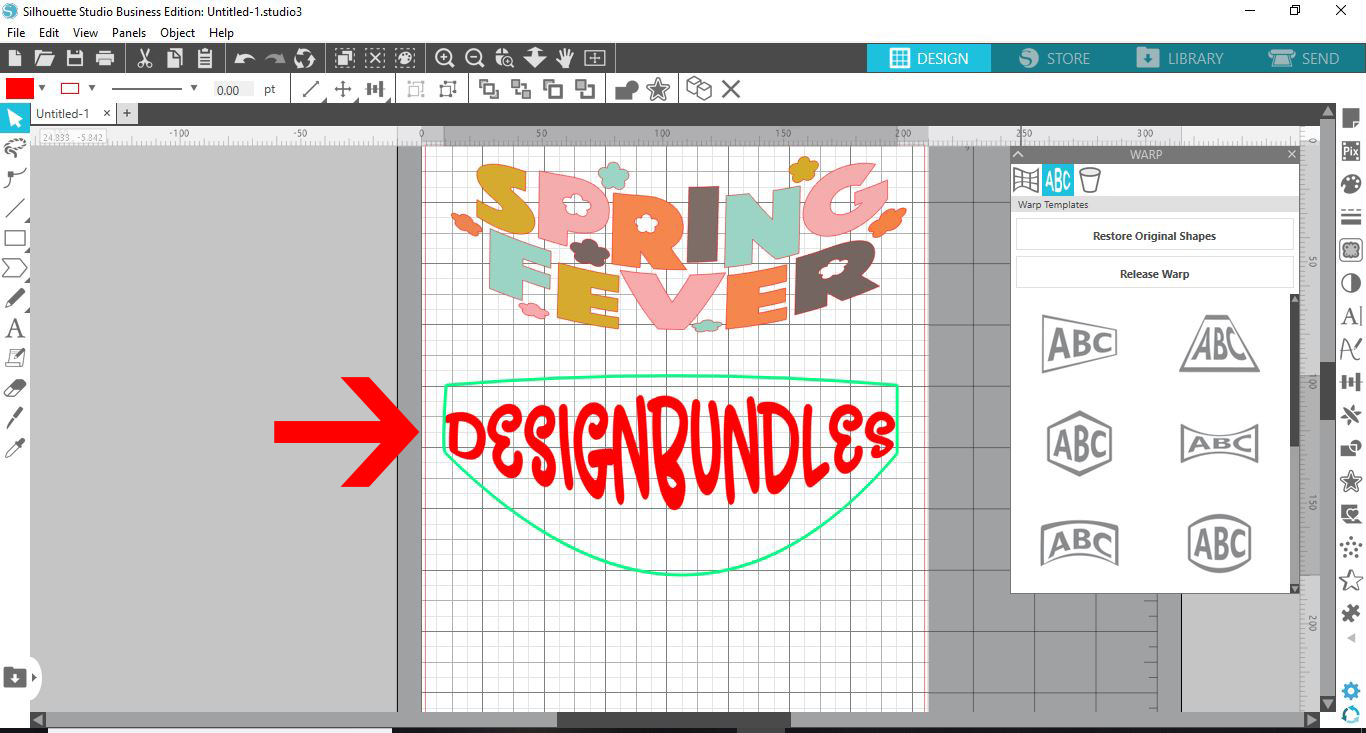
Task: Click the Deselect All icon
Action: (375, 58)
